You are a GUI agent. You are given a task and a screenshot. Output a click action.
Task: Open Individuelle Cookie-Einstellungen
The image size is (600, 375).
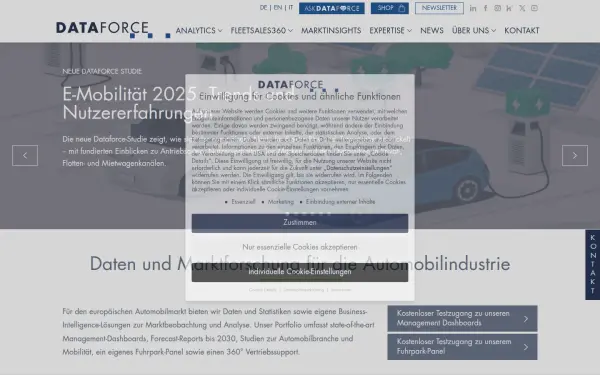[x=300, y=272]
